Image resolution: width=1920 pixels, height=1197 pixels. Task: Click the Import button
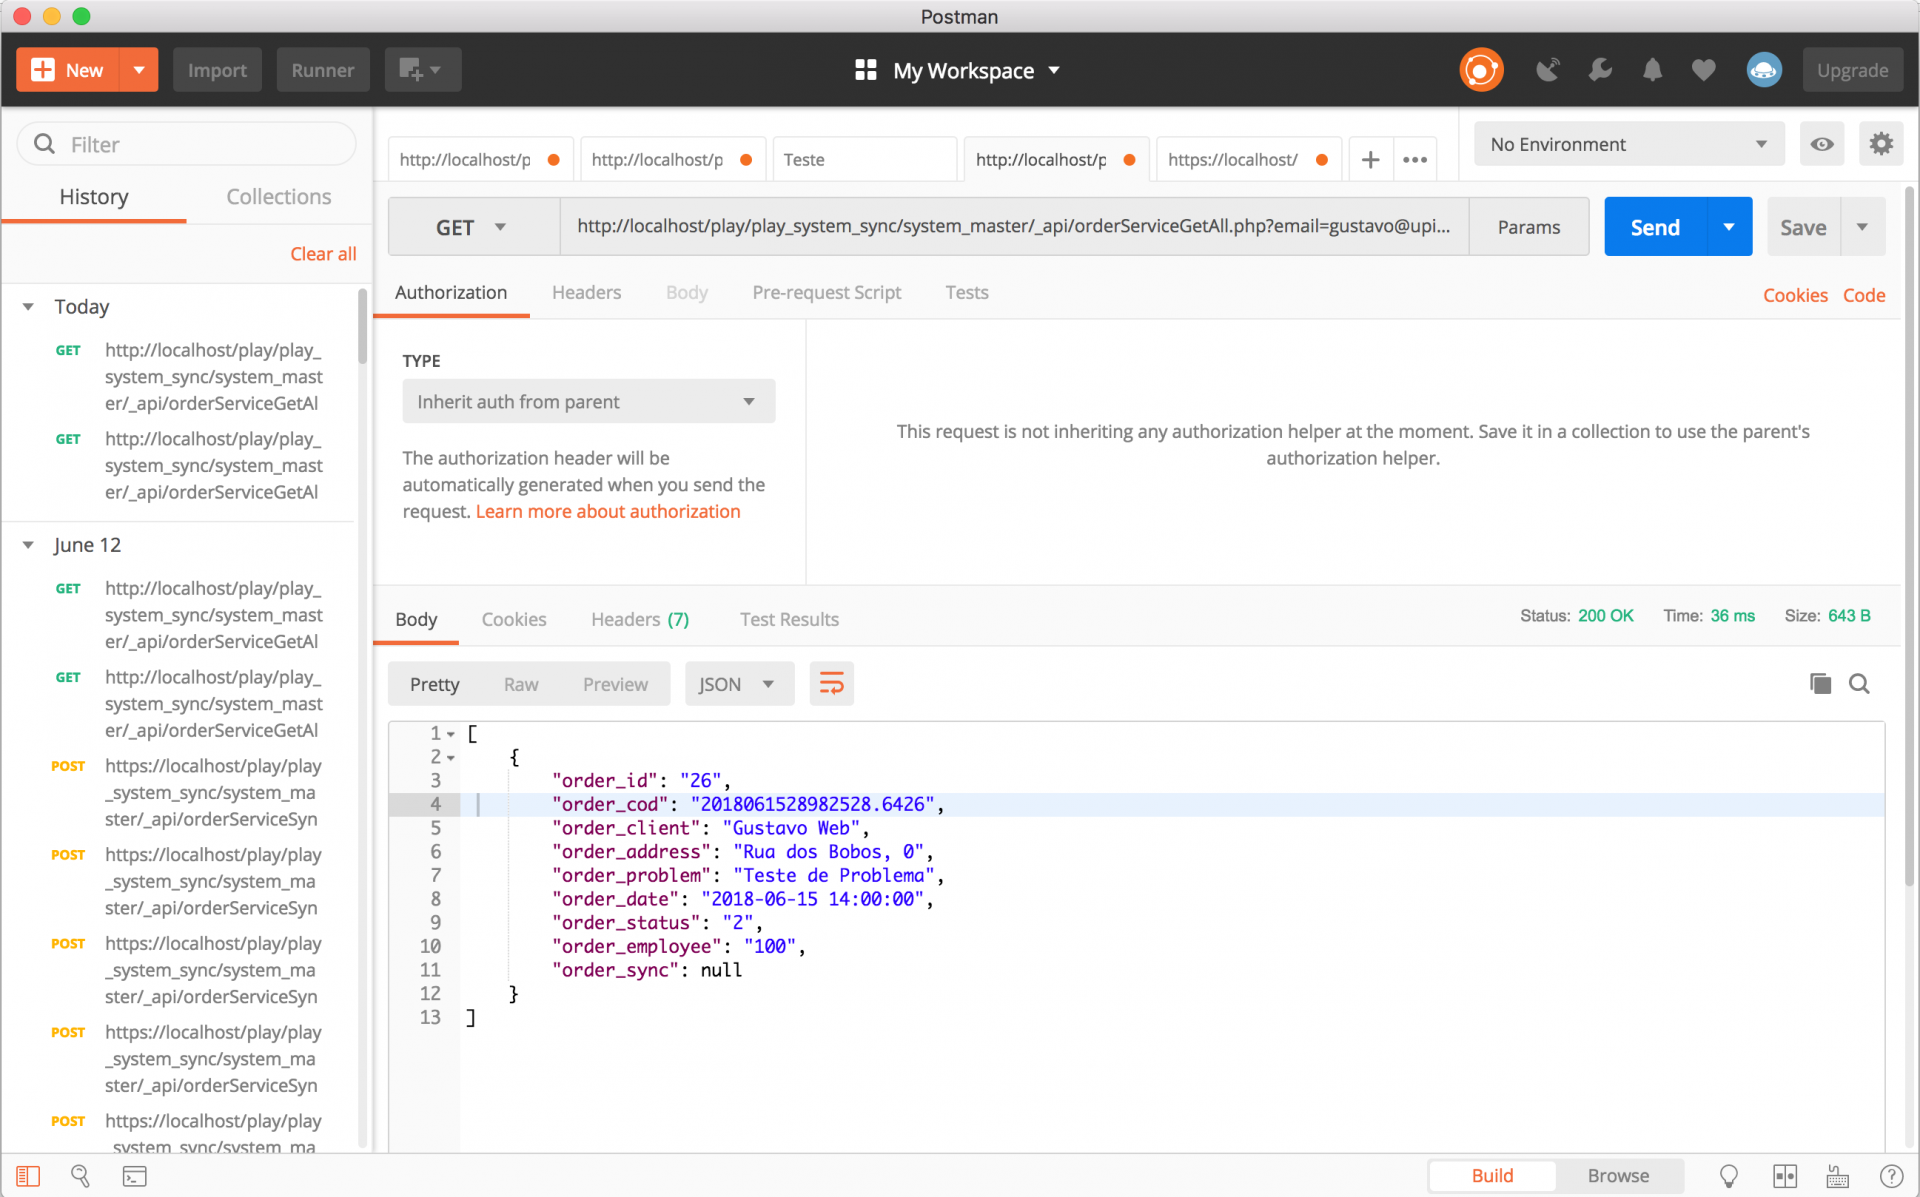coord(217,70)
